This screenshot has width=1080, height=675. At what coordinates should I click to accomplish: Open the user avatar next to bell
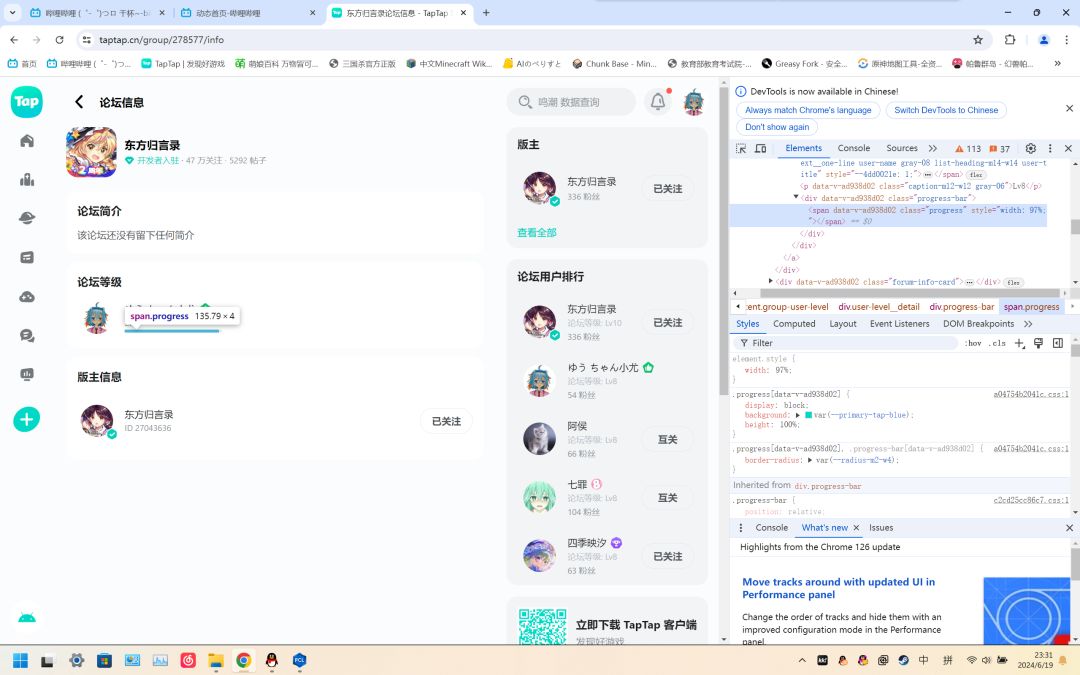point(694,102)
